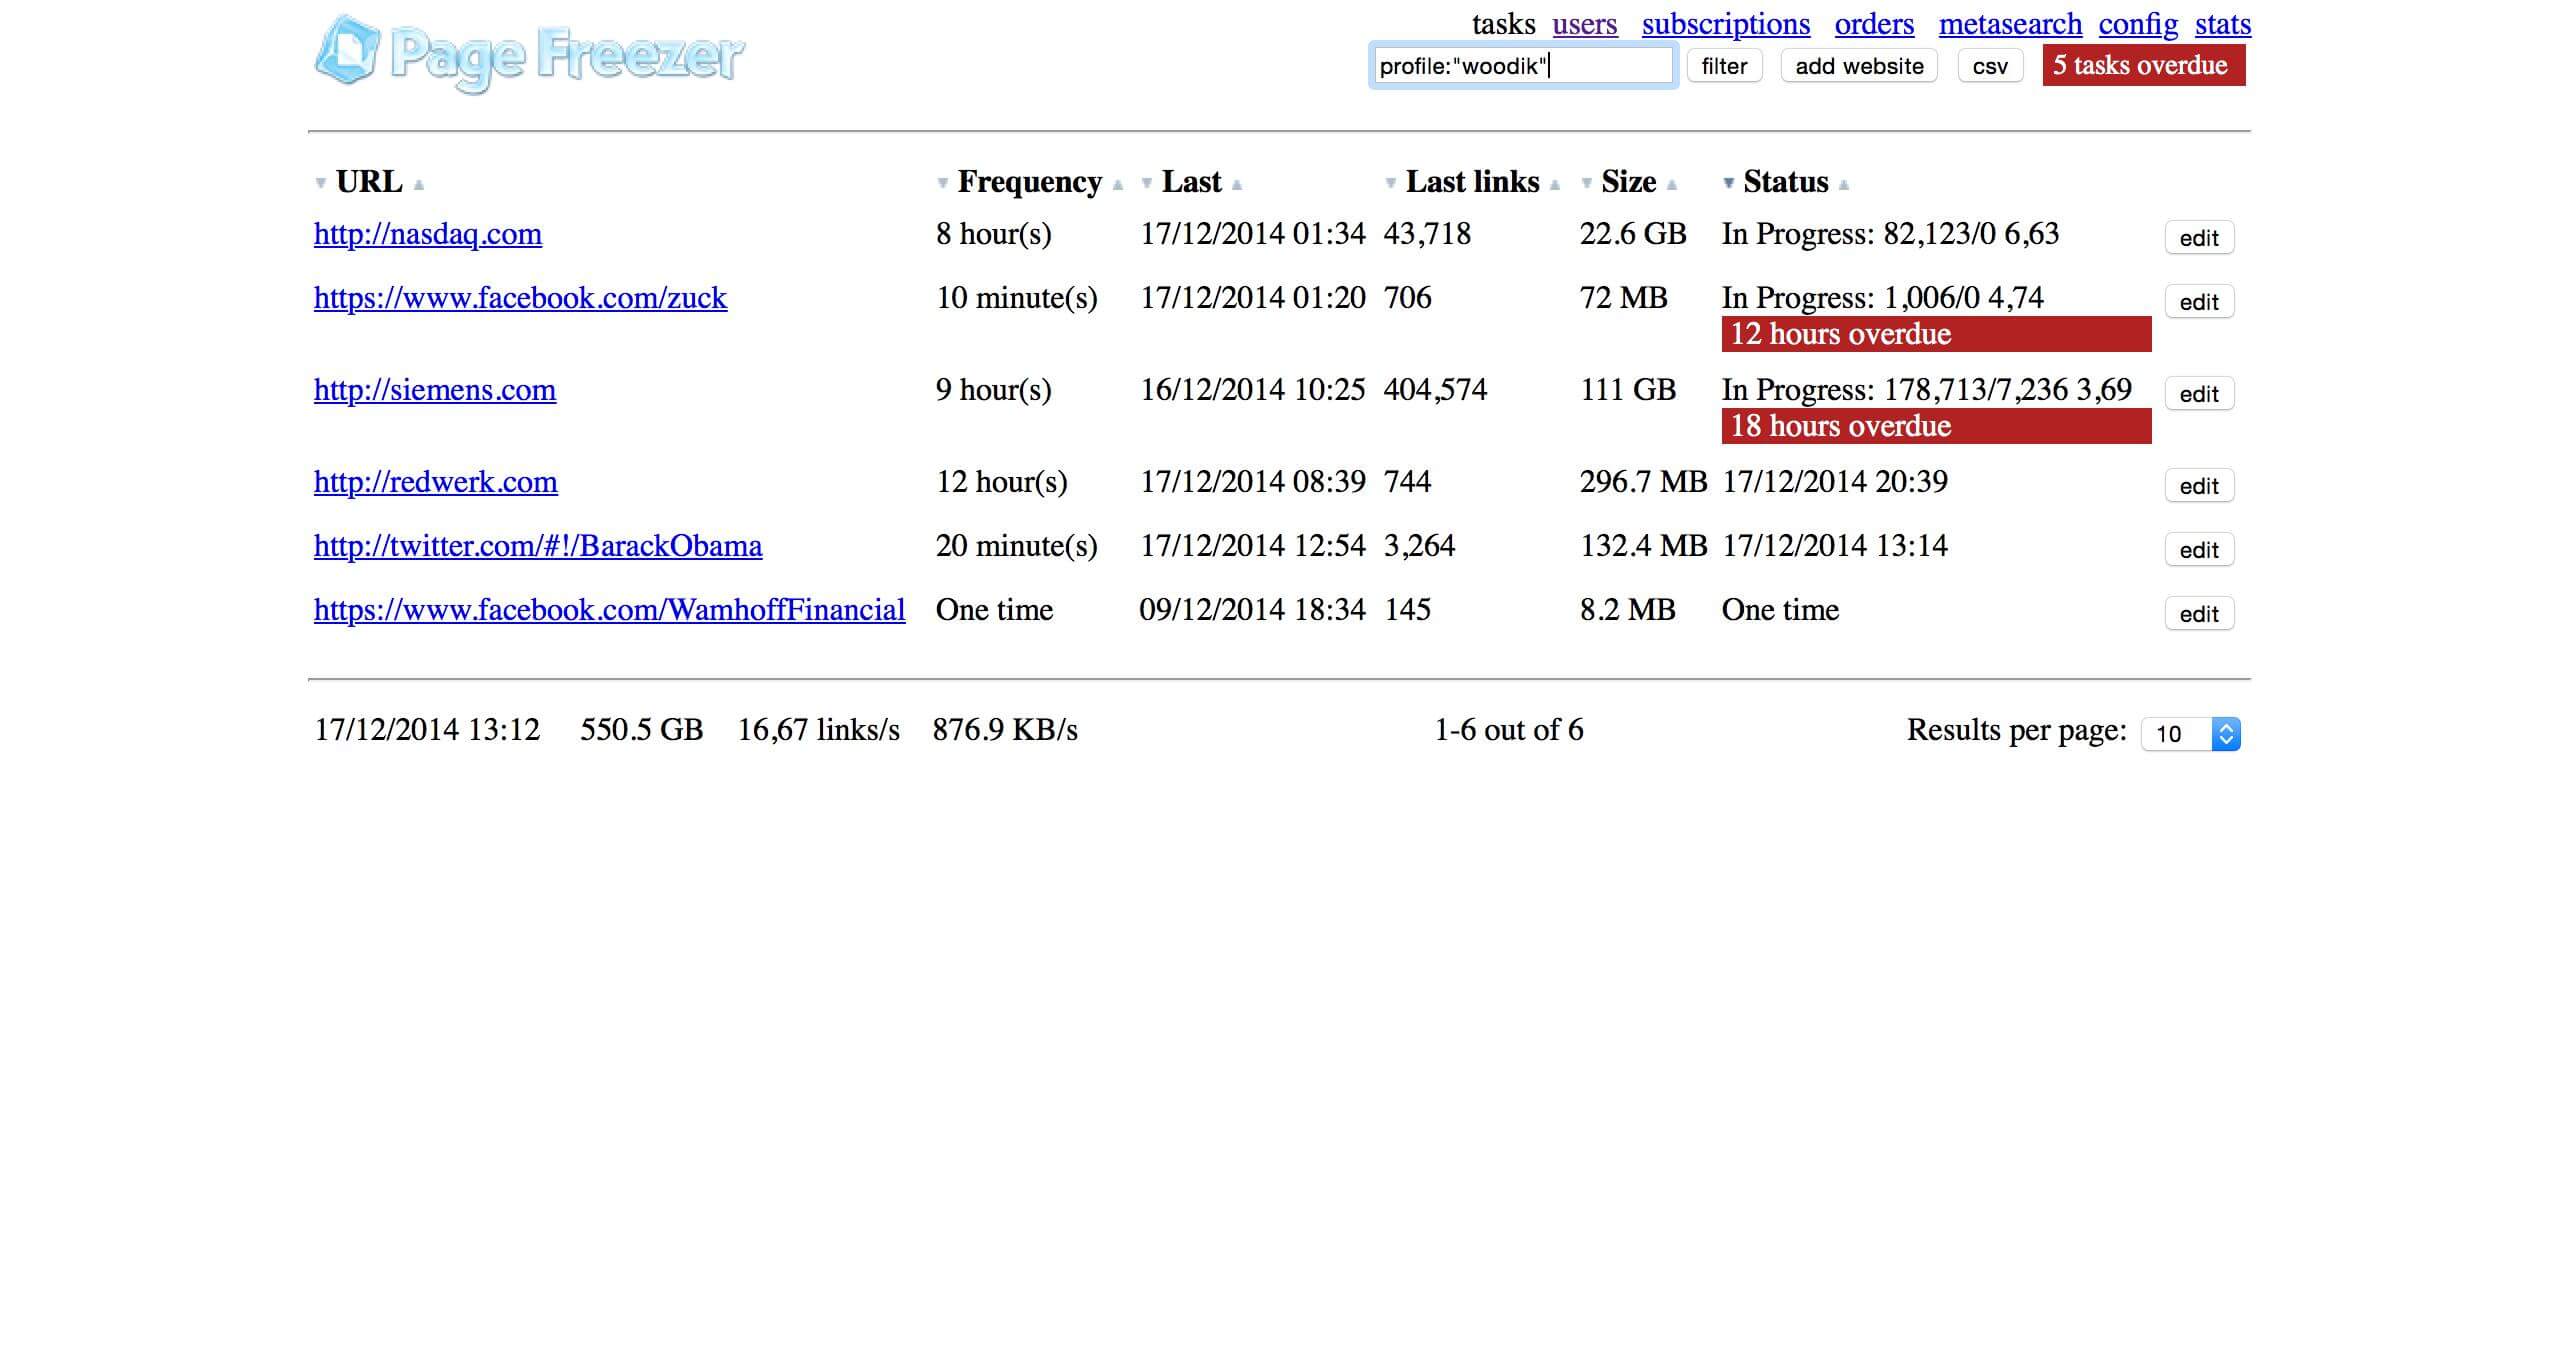
Task: Edit the BarackObama twitter task
Action: 2199,550
